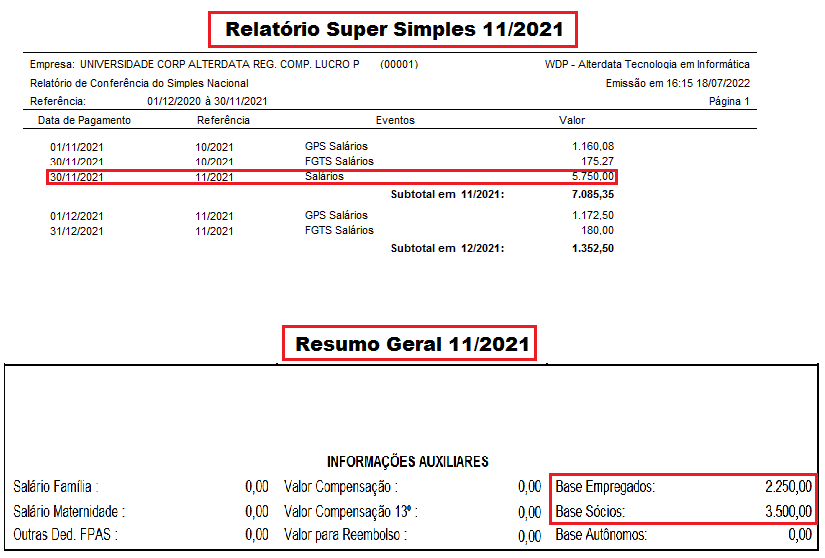The width and height of the screenshot is (825, 558).
Task: Select company name 'UNIVERSIDADE CORP ALTERDATA REG. COMP. LUCRO P'
Action: pos(220,64)
